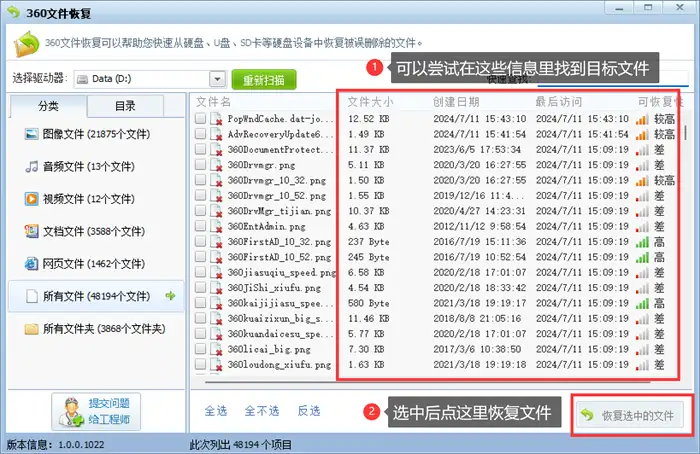Click the file icon of 360Drvmgr.png

coord(216,165)
